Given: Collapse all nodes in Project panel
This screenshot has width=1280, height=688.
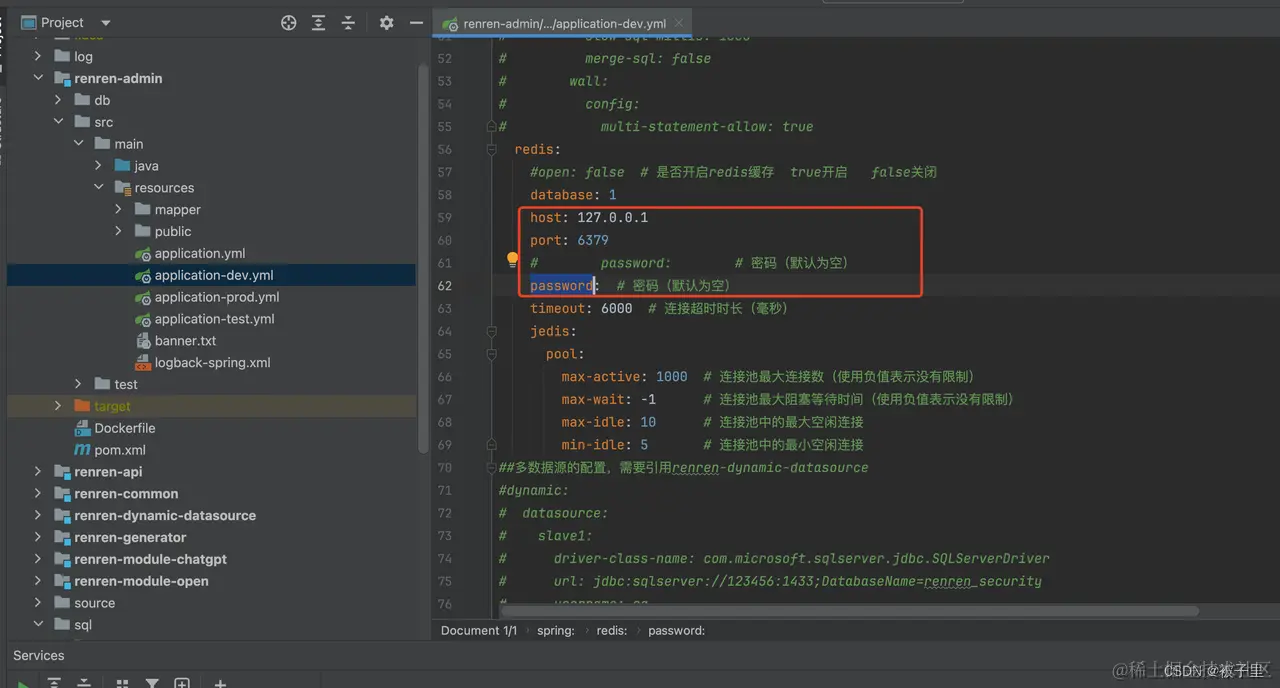Looking at the screenshot, I should coord(348,22).
